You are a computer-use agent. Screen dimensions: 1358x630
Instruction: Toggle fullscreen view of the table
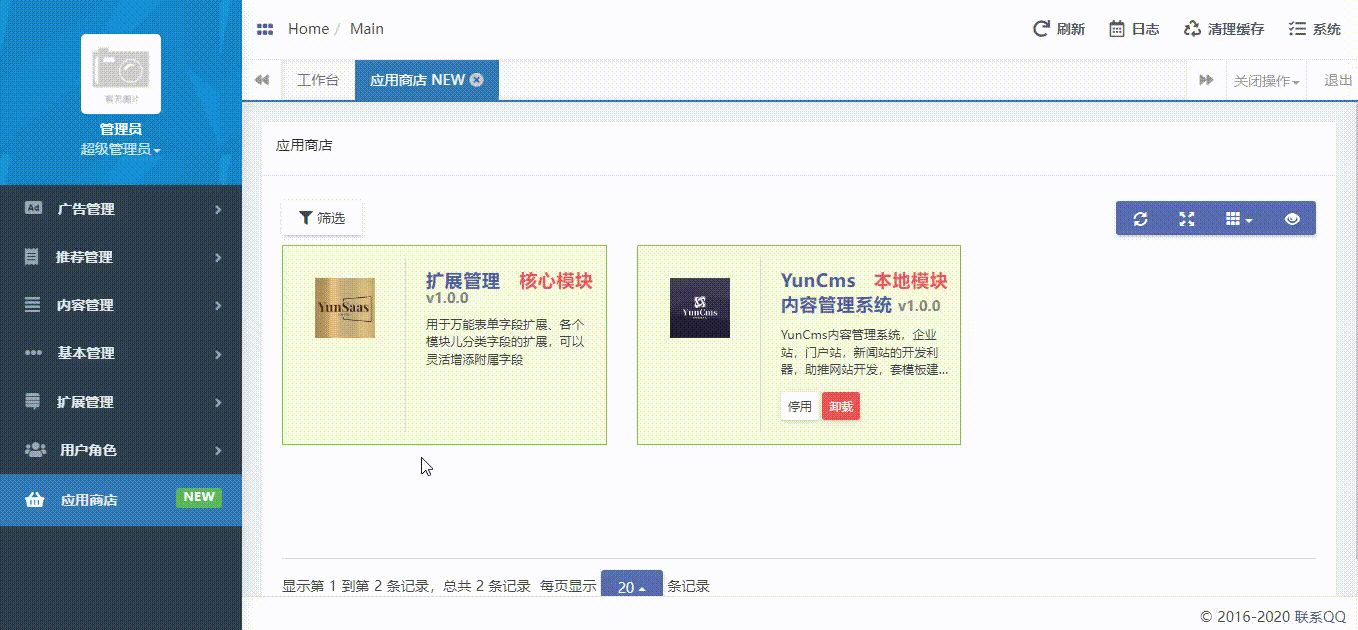[x=1187, y=219]
